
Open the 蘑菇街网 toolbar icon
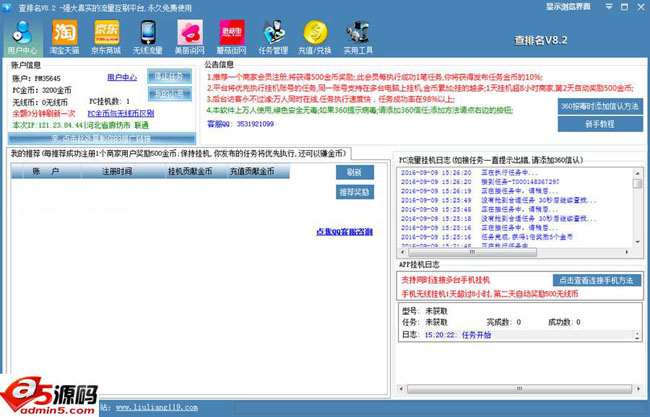pos(231,37)
